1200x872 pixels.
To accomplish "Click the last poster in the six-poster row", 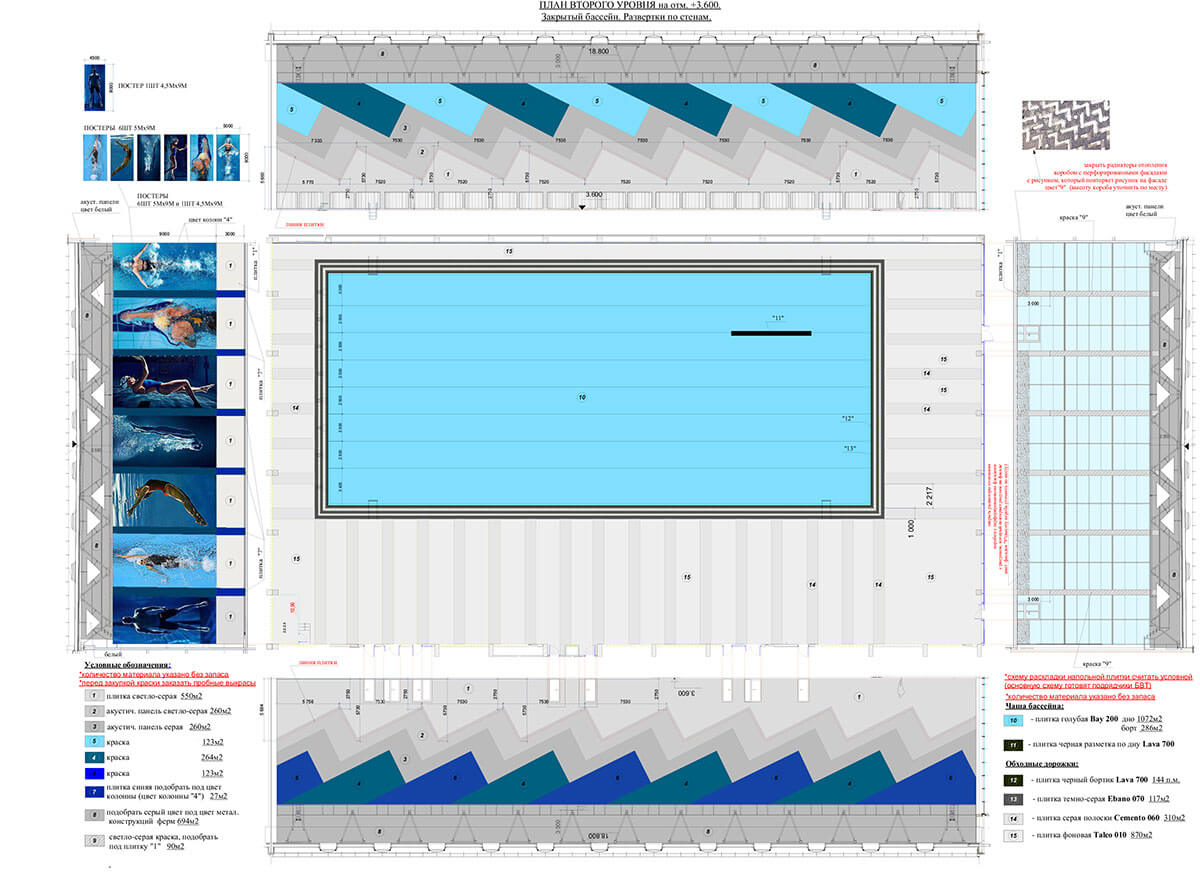I will [x=229, y=157].
